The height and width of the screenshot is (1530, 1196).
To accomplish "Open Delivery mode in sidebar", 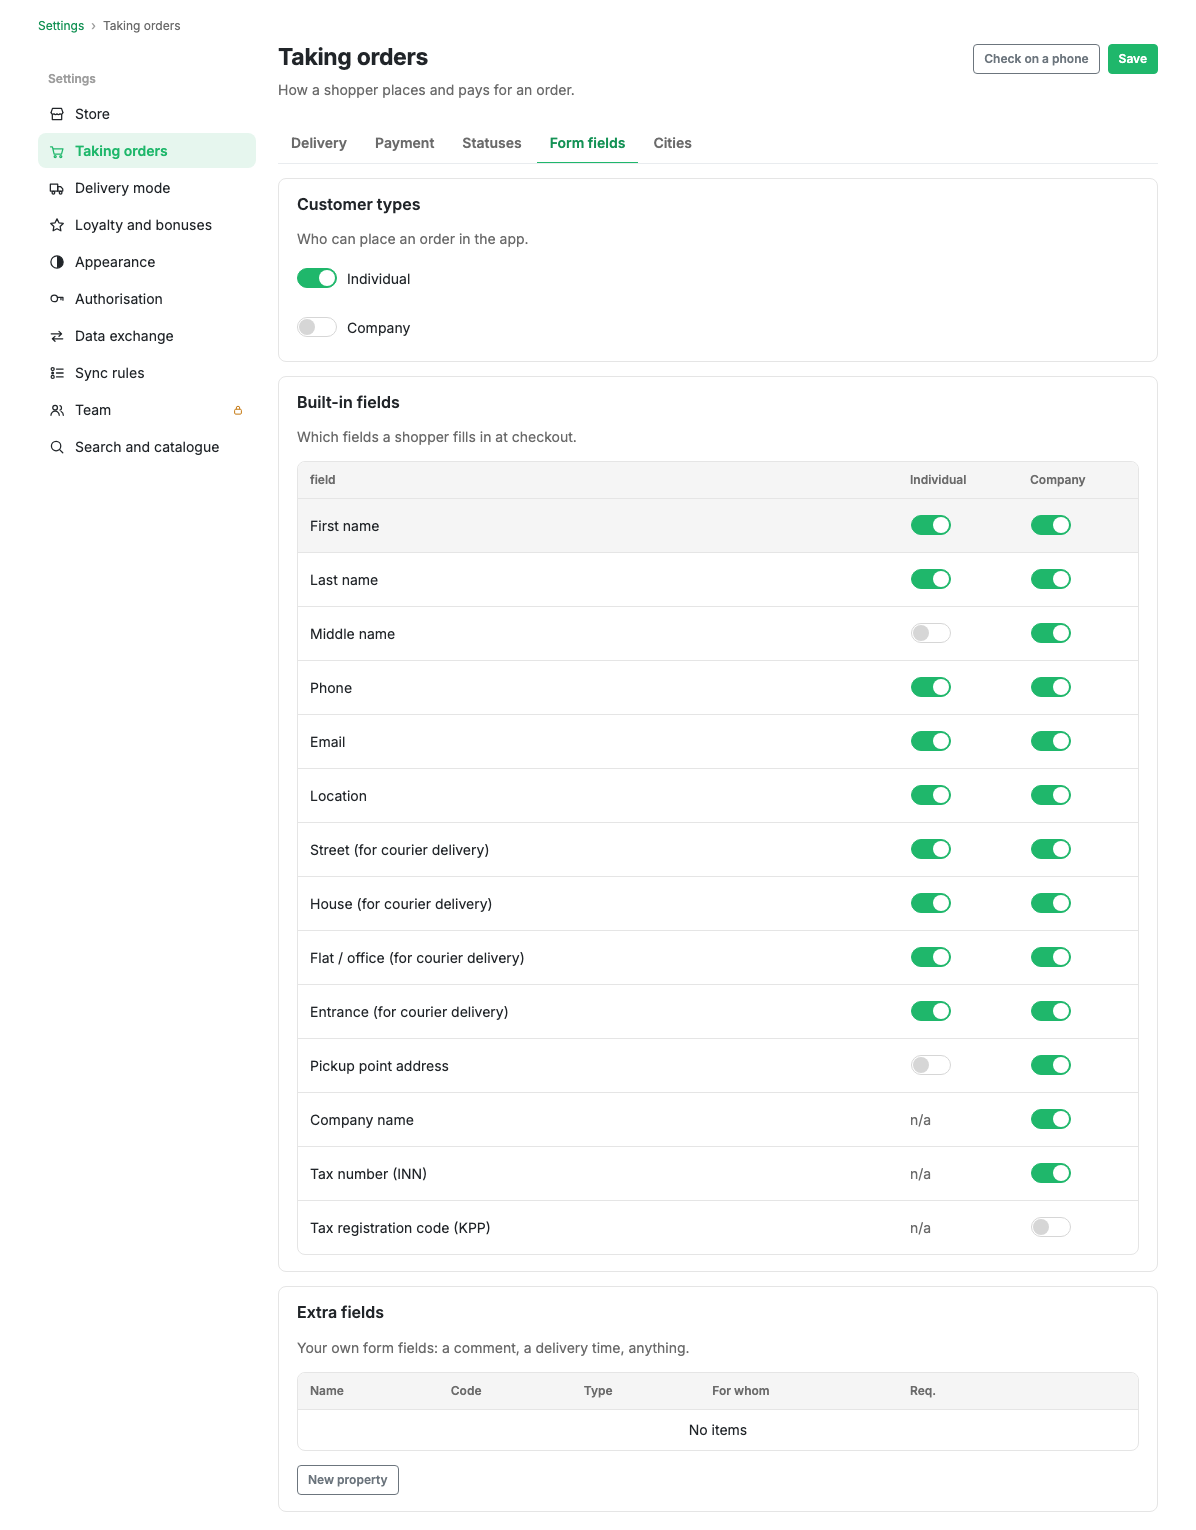I will point(147,188).
